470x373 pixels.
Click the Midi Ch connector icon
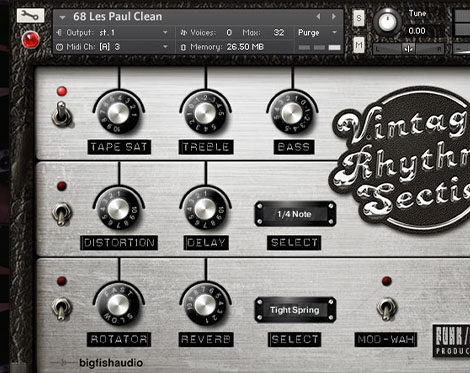pyautogui.click(x=59, y=47)
